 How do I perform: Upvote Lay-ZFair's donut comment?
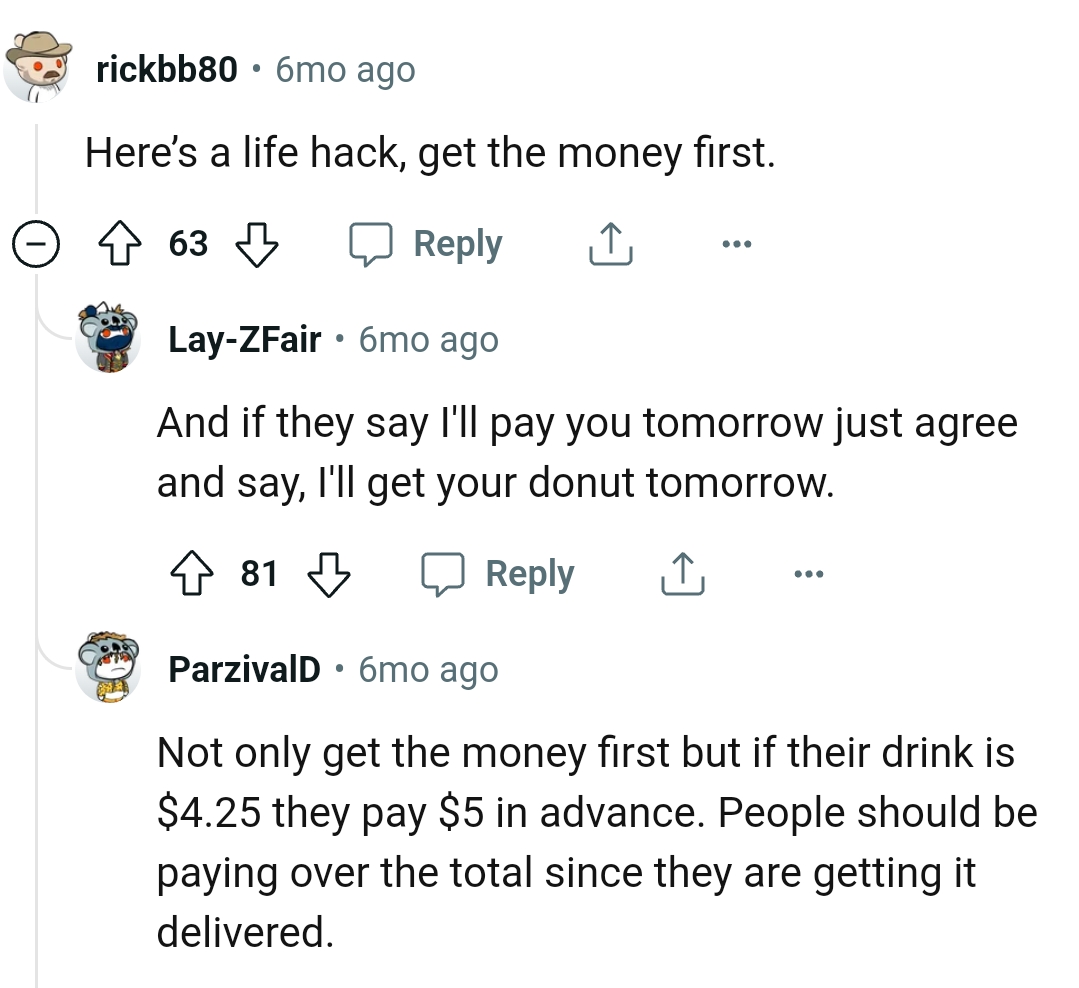(192, 573)
